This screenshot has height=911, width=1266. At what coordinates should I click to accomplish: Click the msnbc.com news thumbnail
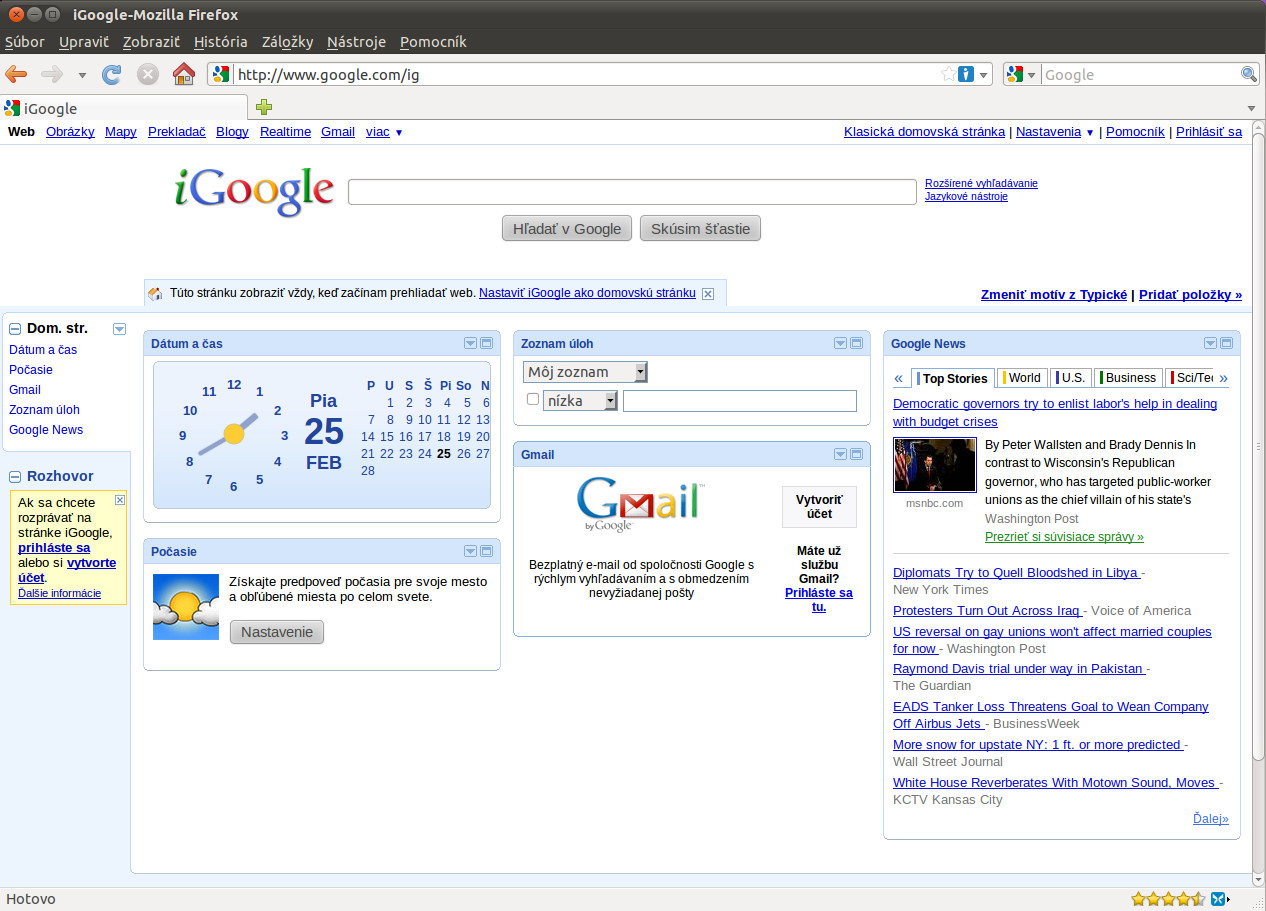pos(934,465)
